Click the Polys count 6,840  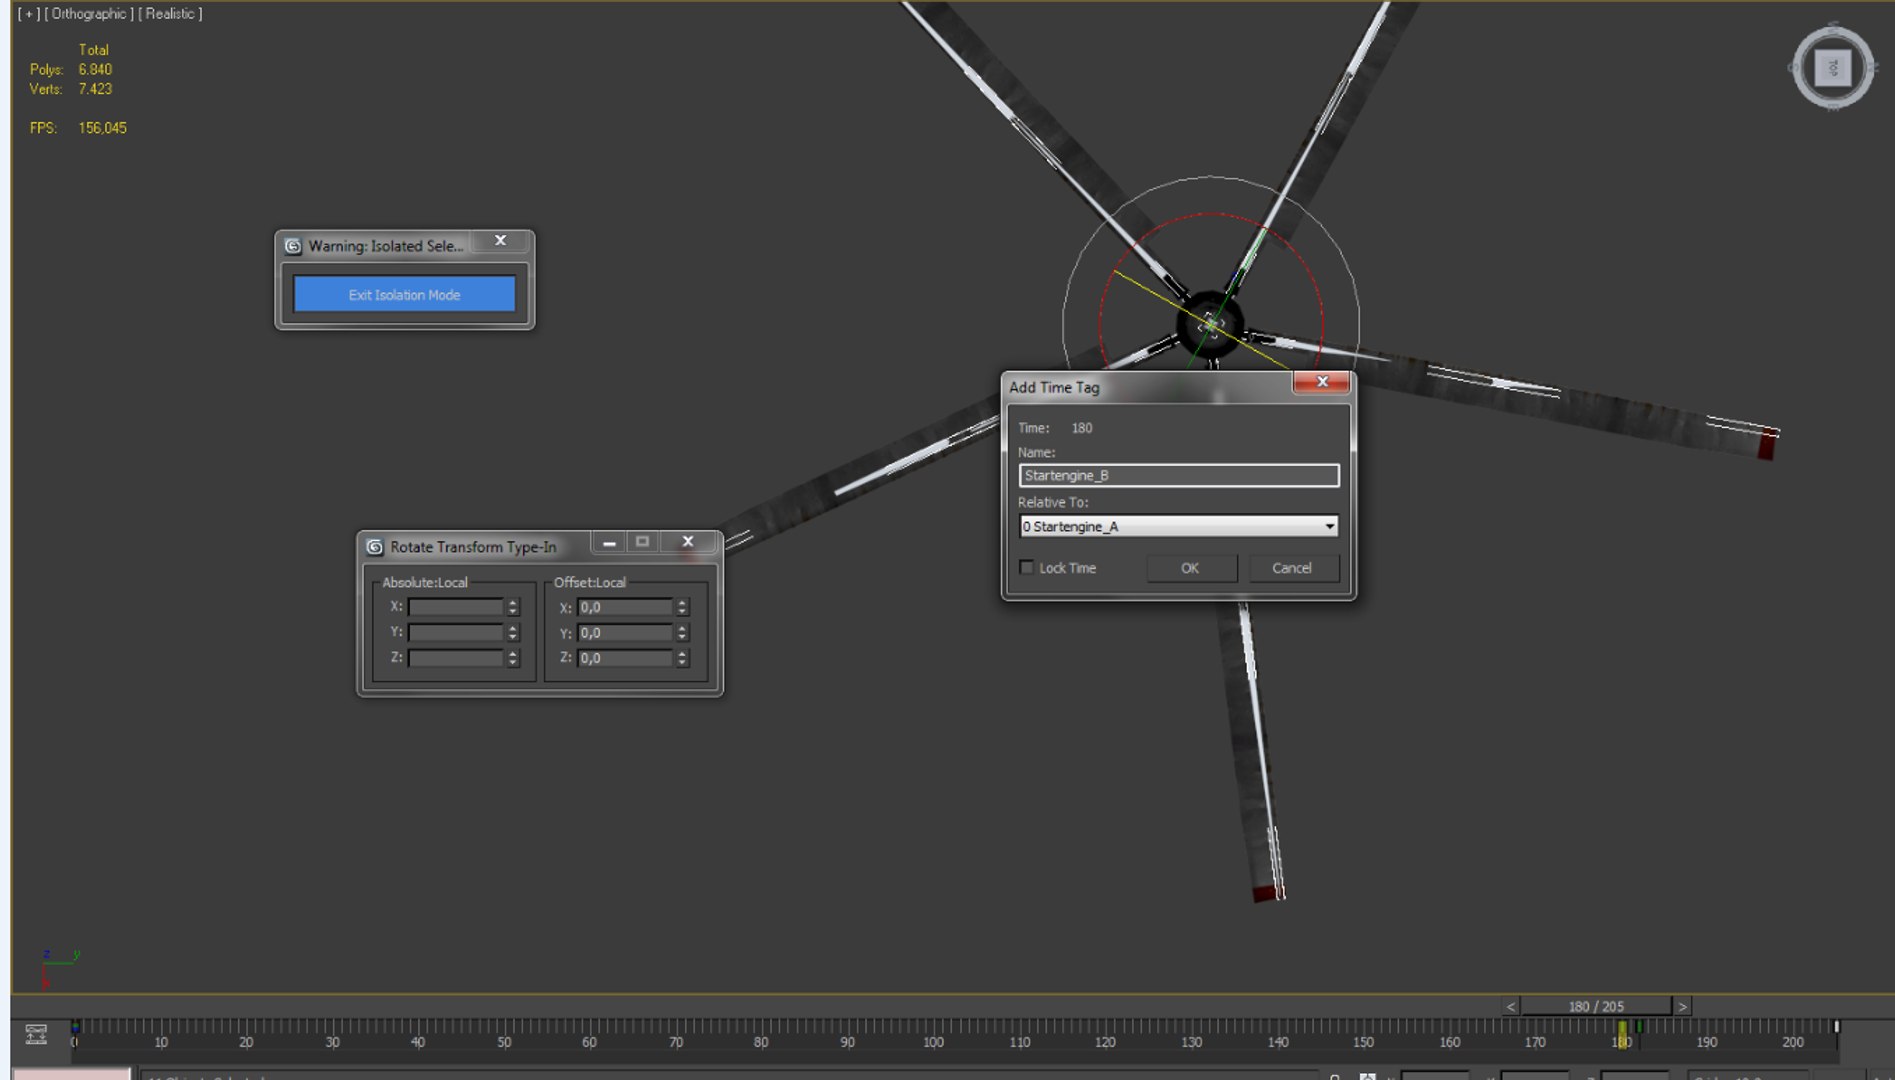95,69
